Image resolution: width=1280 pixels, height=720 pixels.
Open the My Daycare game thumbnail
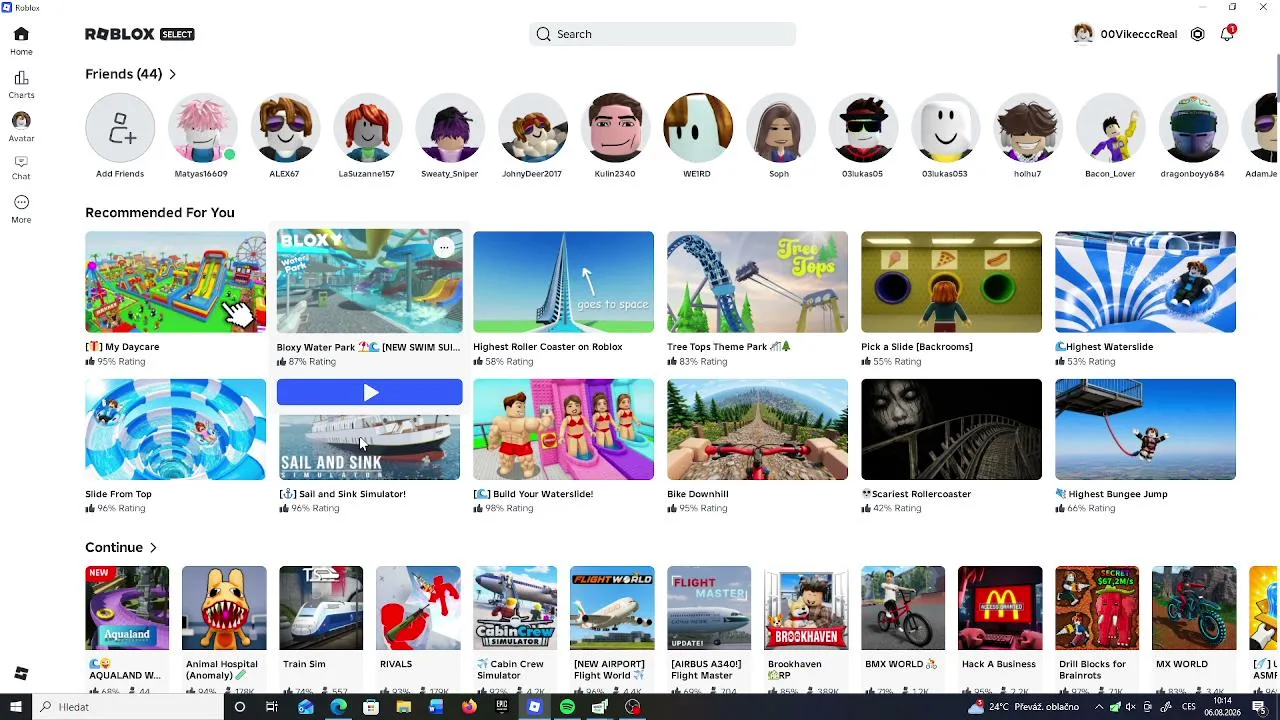tap(175, 282)
